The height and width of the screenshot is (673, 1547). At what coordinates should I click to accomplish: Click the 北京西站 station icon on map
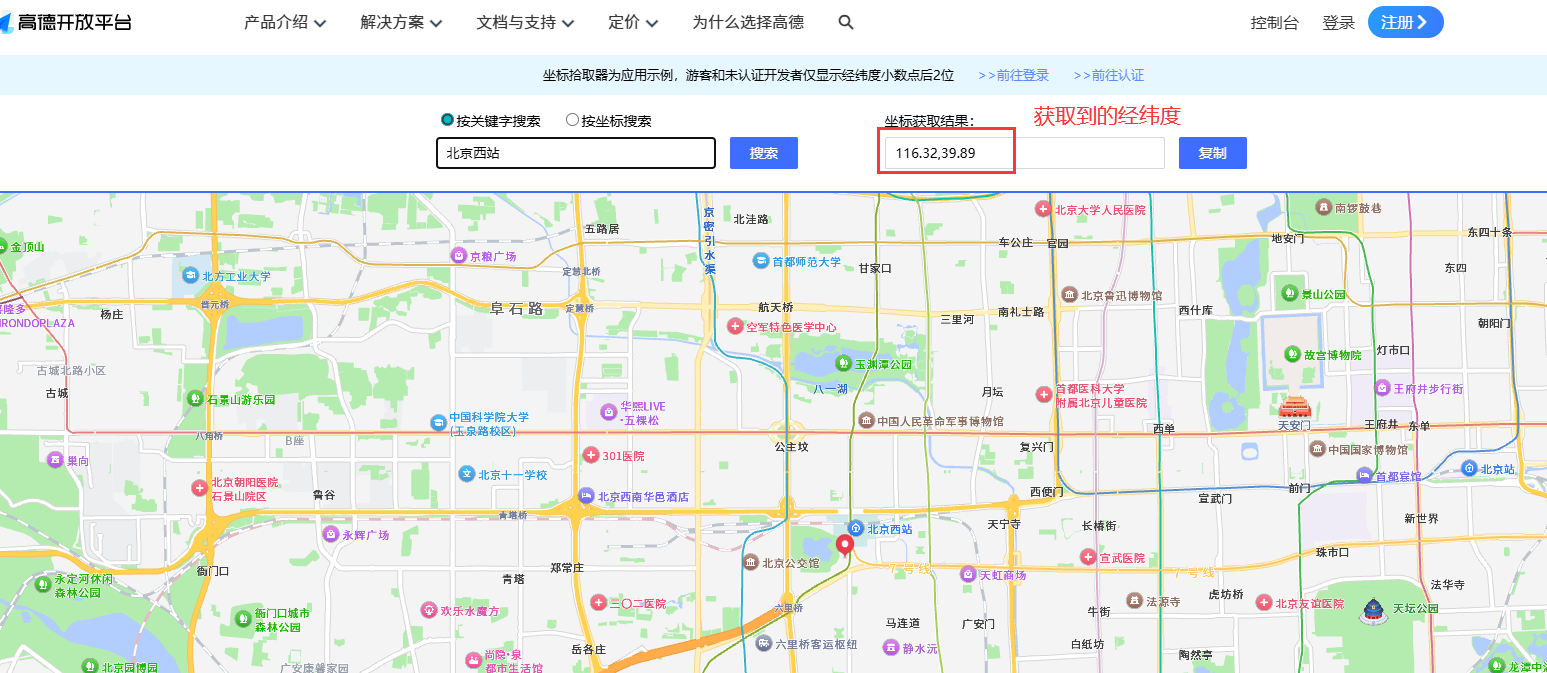(x=855, y=528)
